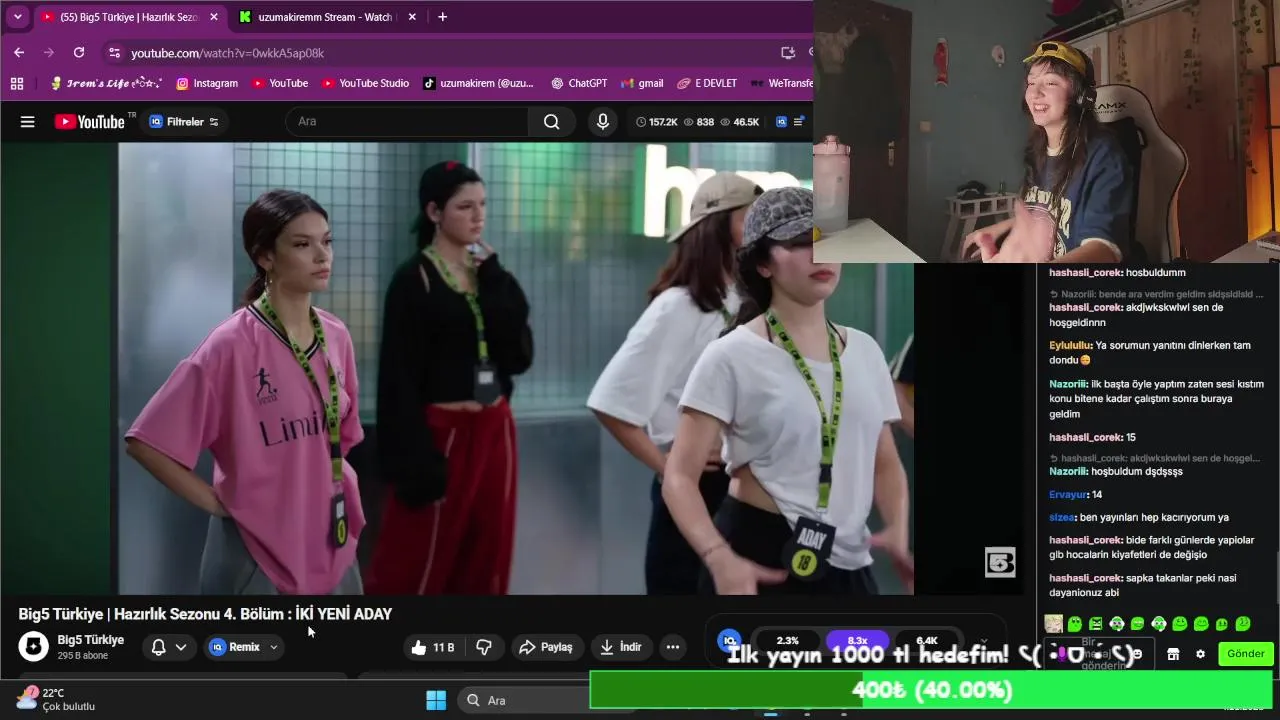Select the angry square green emote

click(x=1096, y=624)
